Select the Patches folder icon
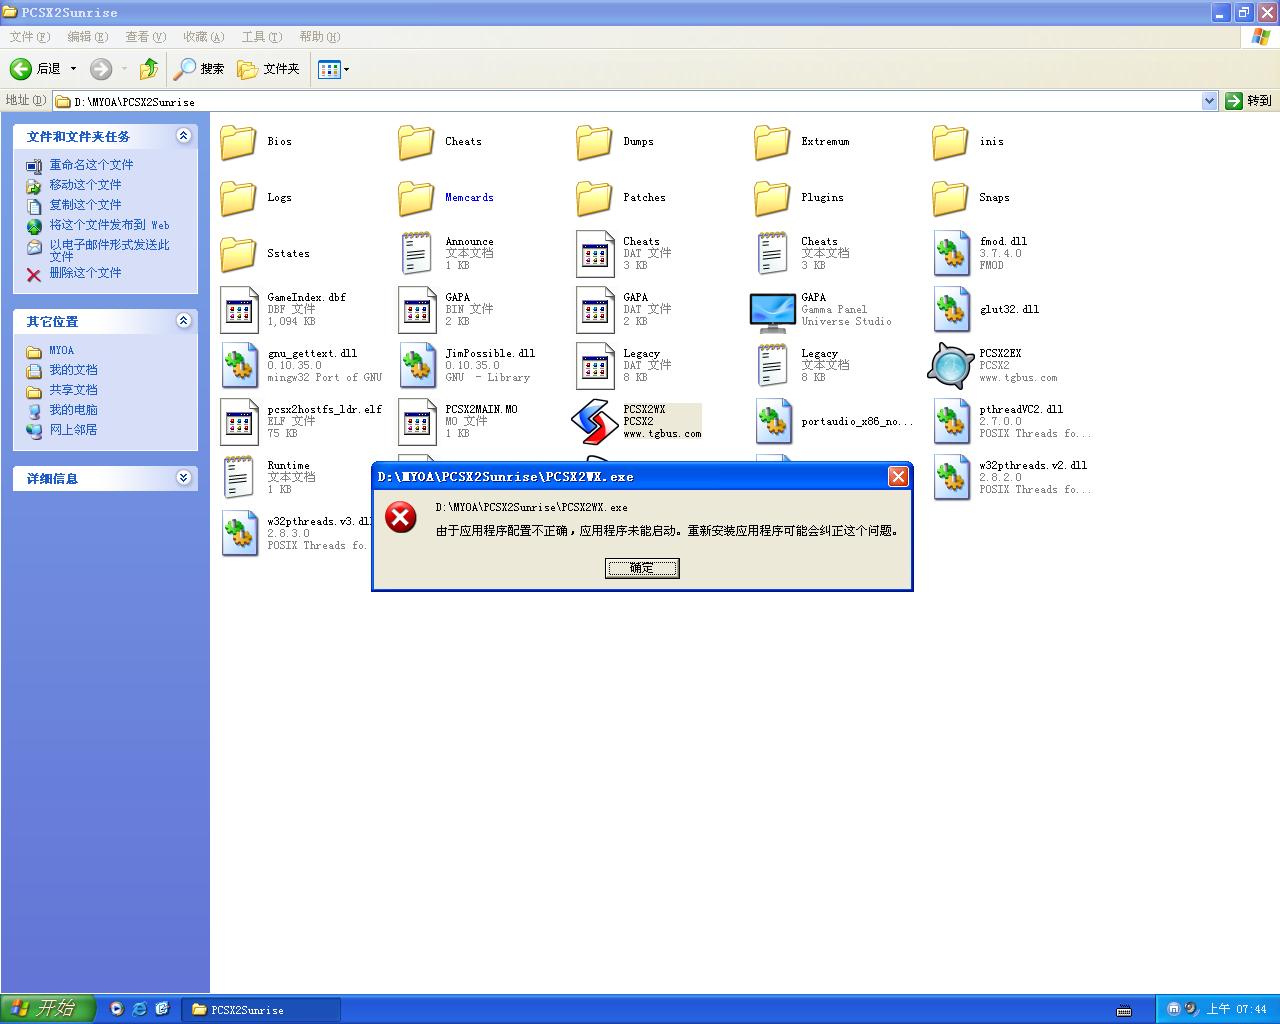The height and width of the screenshot is (1024, 1280). point(594,198)
